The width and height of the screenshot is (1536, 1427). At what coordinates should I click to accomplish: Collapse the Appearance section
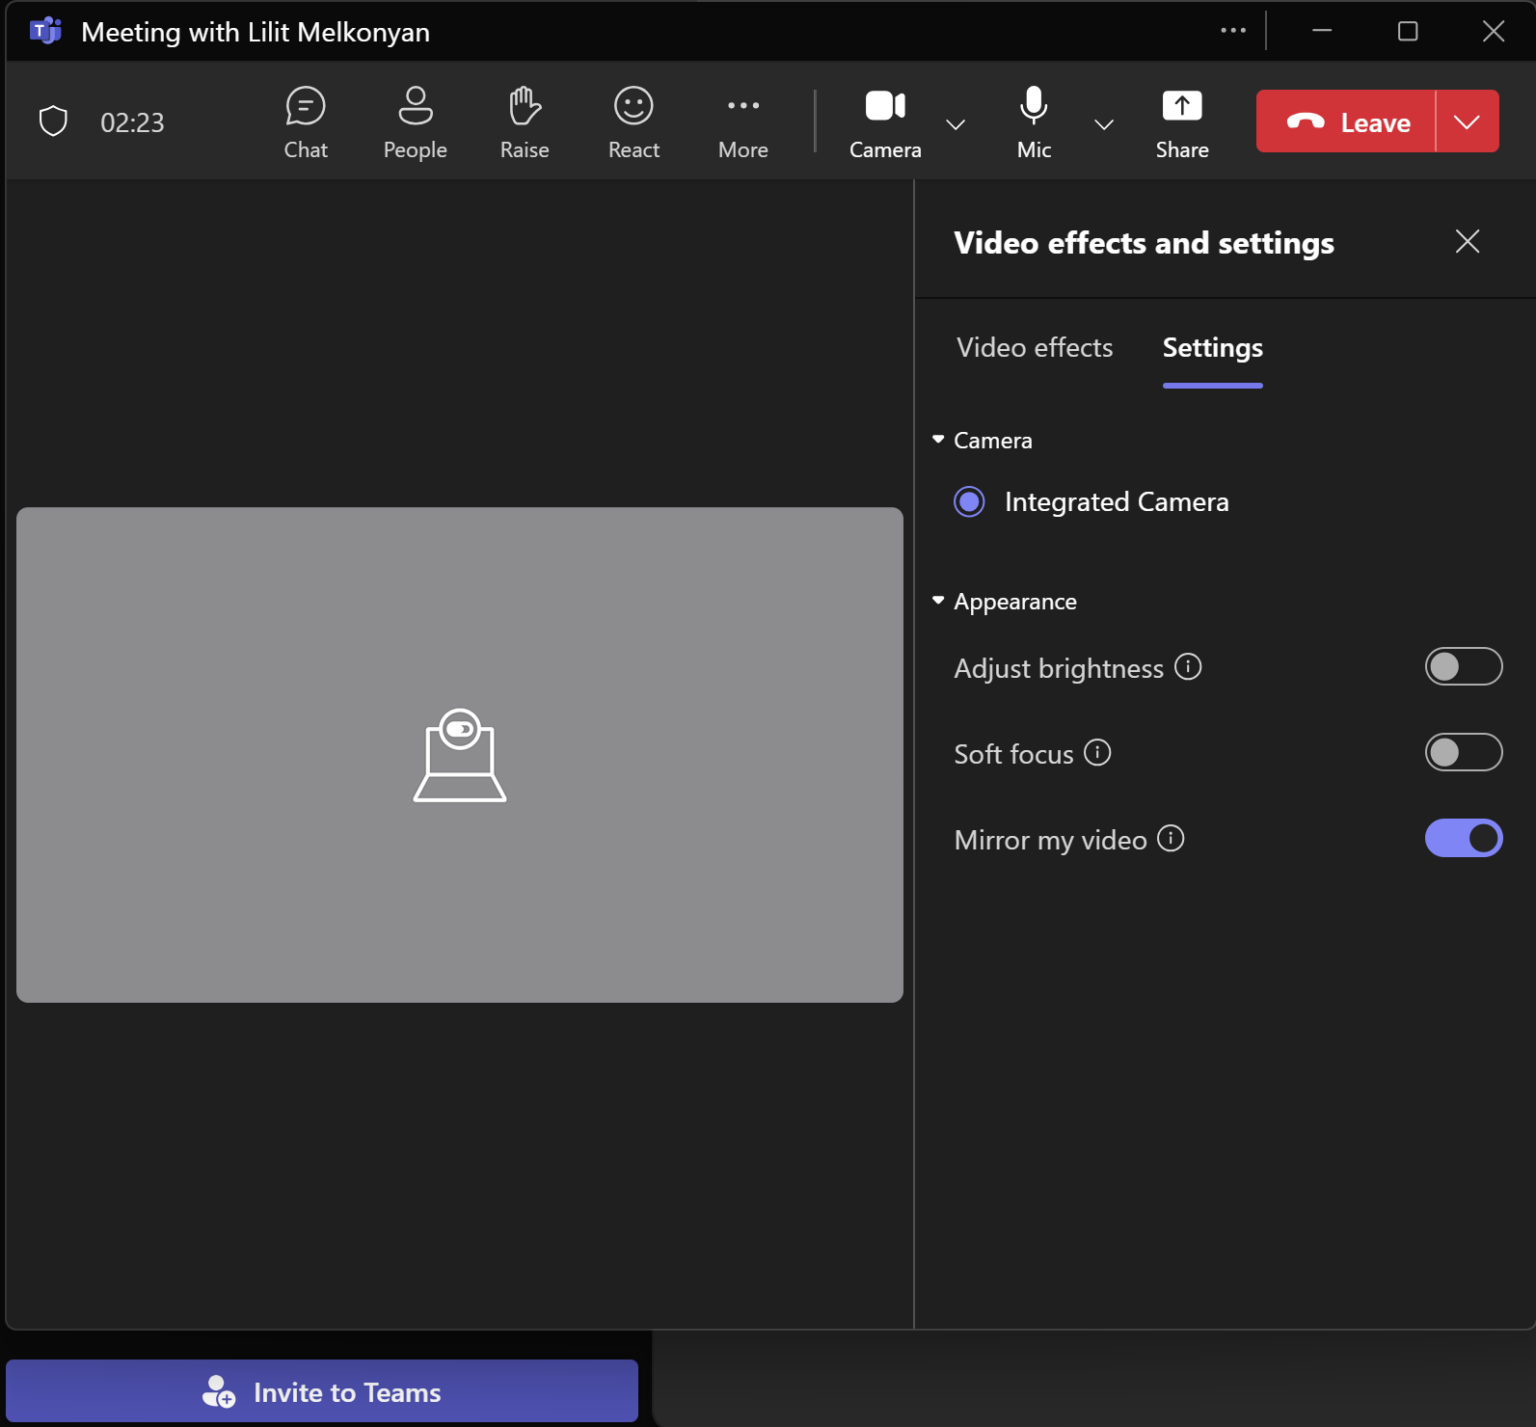938,600
